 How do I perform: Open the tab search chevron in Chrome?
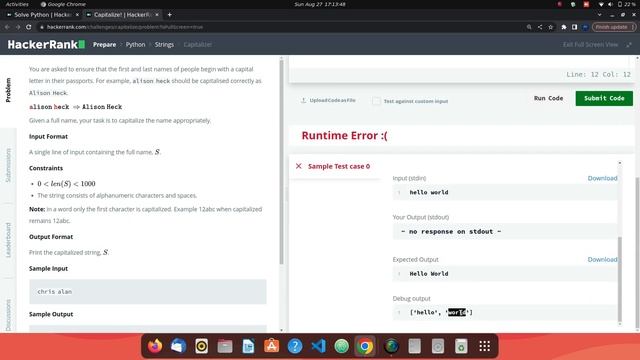pos(599,15)
